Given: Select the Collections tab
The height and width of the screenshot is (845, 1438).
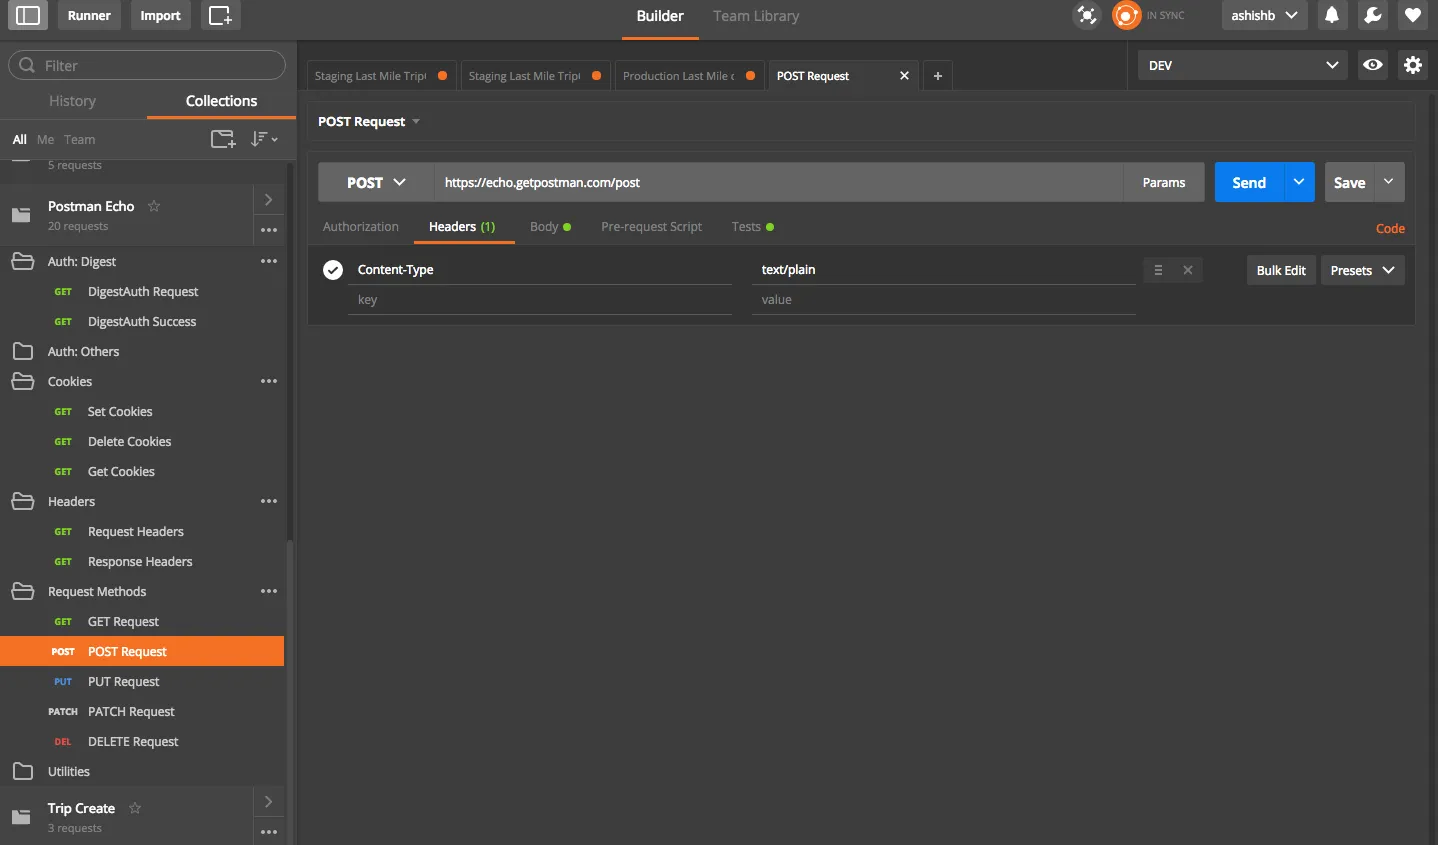Looking at the screenshot, I should (x=221, y=101).
